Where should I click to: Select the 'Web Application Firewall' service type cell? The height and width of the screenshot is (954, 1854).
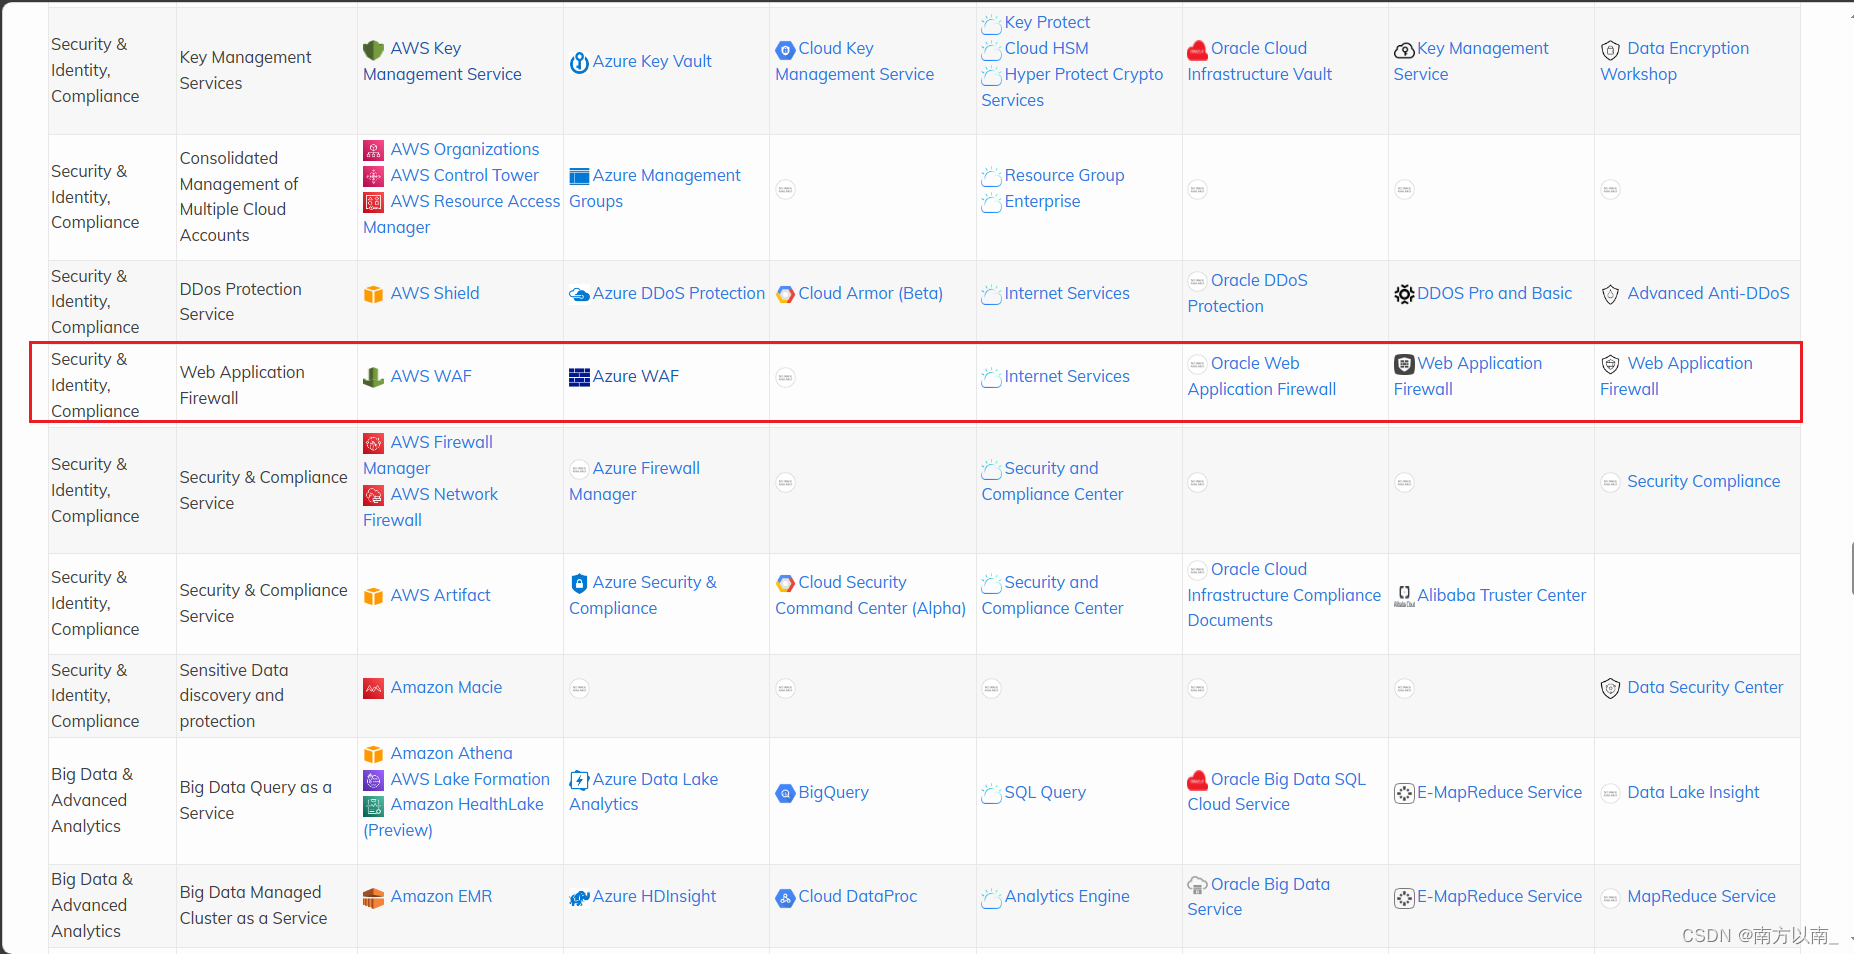click(242, 385)
